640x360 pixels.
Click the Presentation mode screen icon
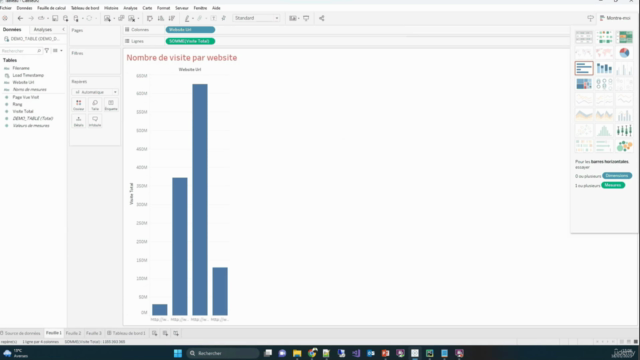(x=306, y=18)
